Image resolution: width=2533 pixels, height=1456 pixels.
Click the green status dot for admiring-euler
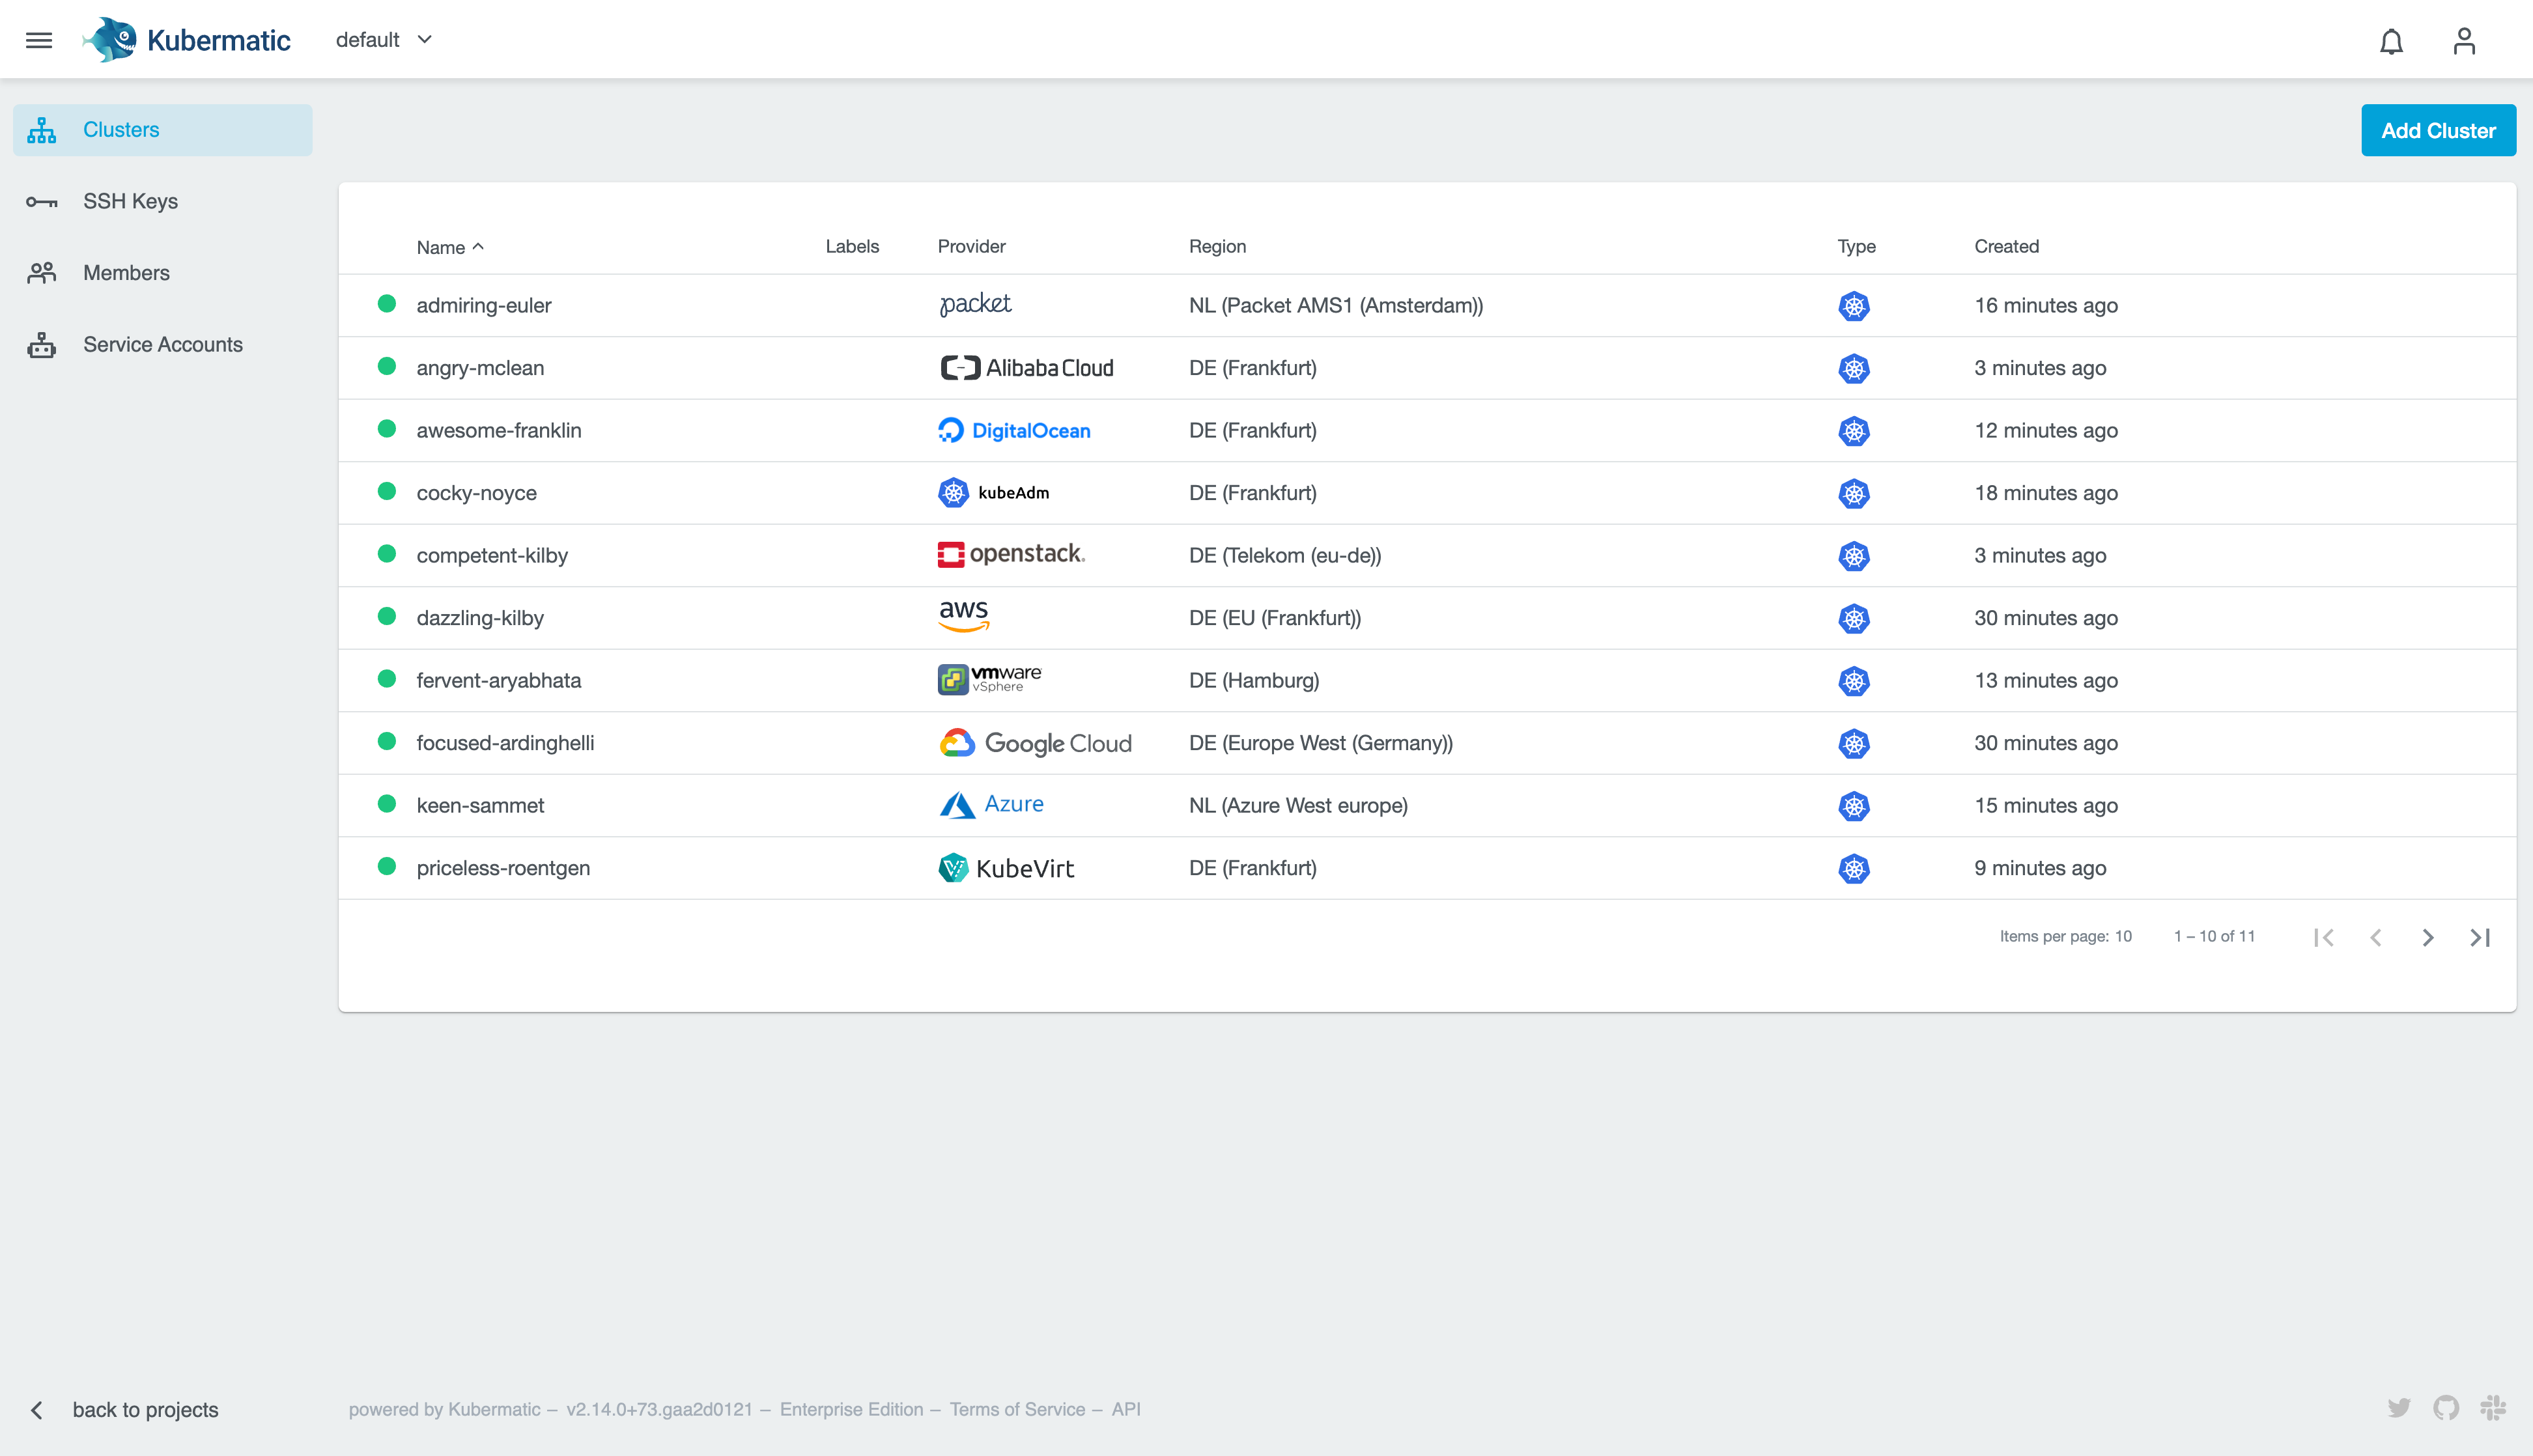[x=387, y=304]
